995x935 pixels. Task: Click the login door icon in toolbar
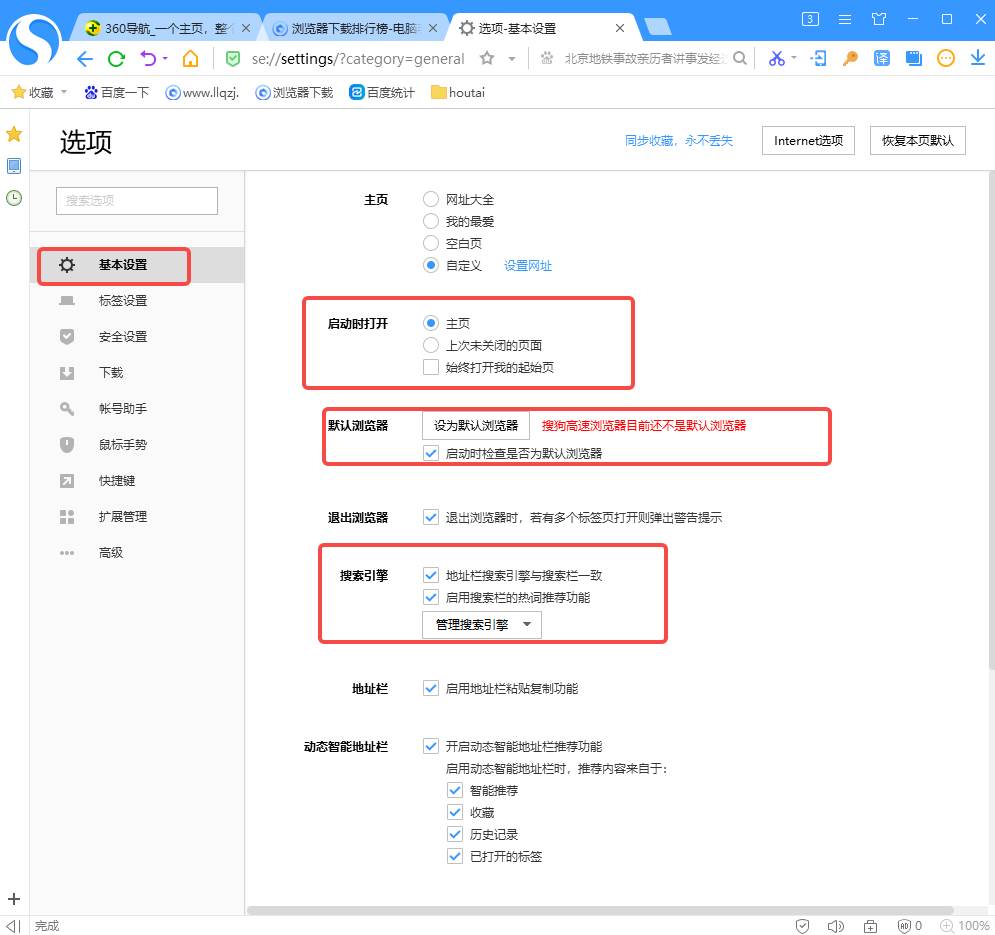pyautogui.click(x=818, y=58)
